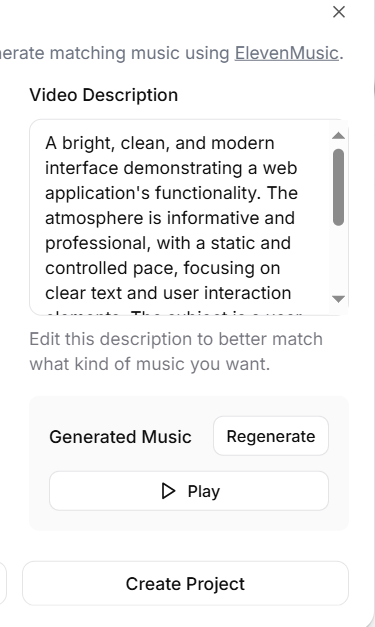This screenshot has width=375, height=627.
Task: Click the partially visible button left of Create Project
Action: pos(3,583)
